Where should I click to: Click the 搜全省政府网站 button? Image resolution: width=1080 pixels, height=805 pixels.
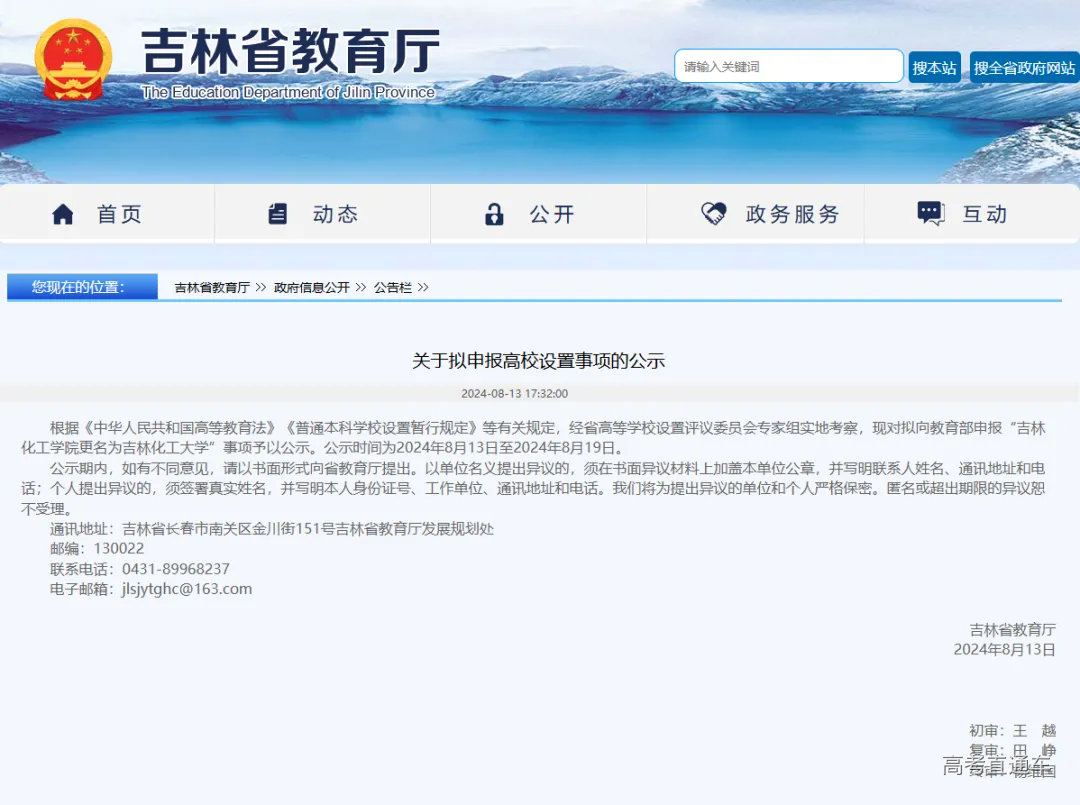coord(1022,66)
